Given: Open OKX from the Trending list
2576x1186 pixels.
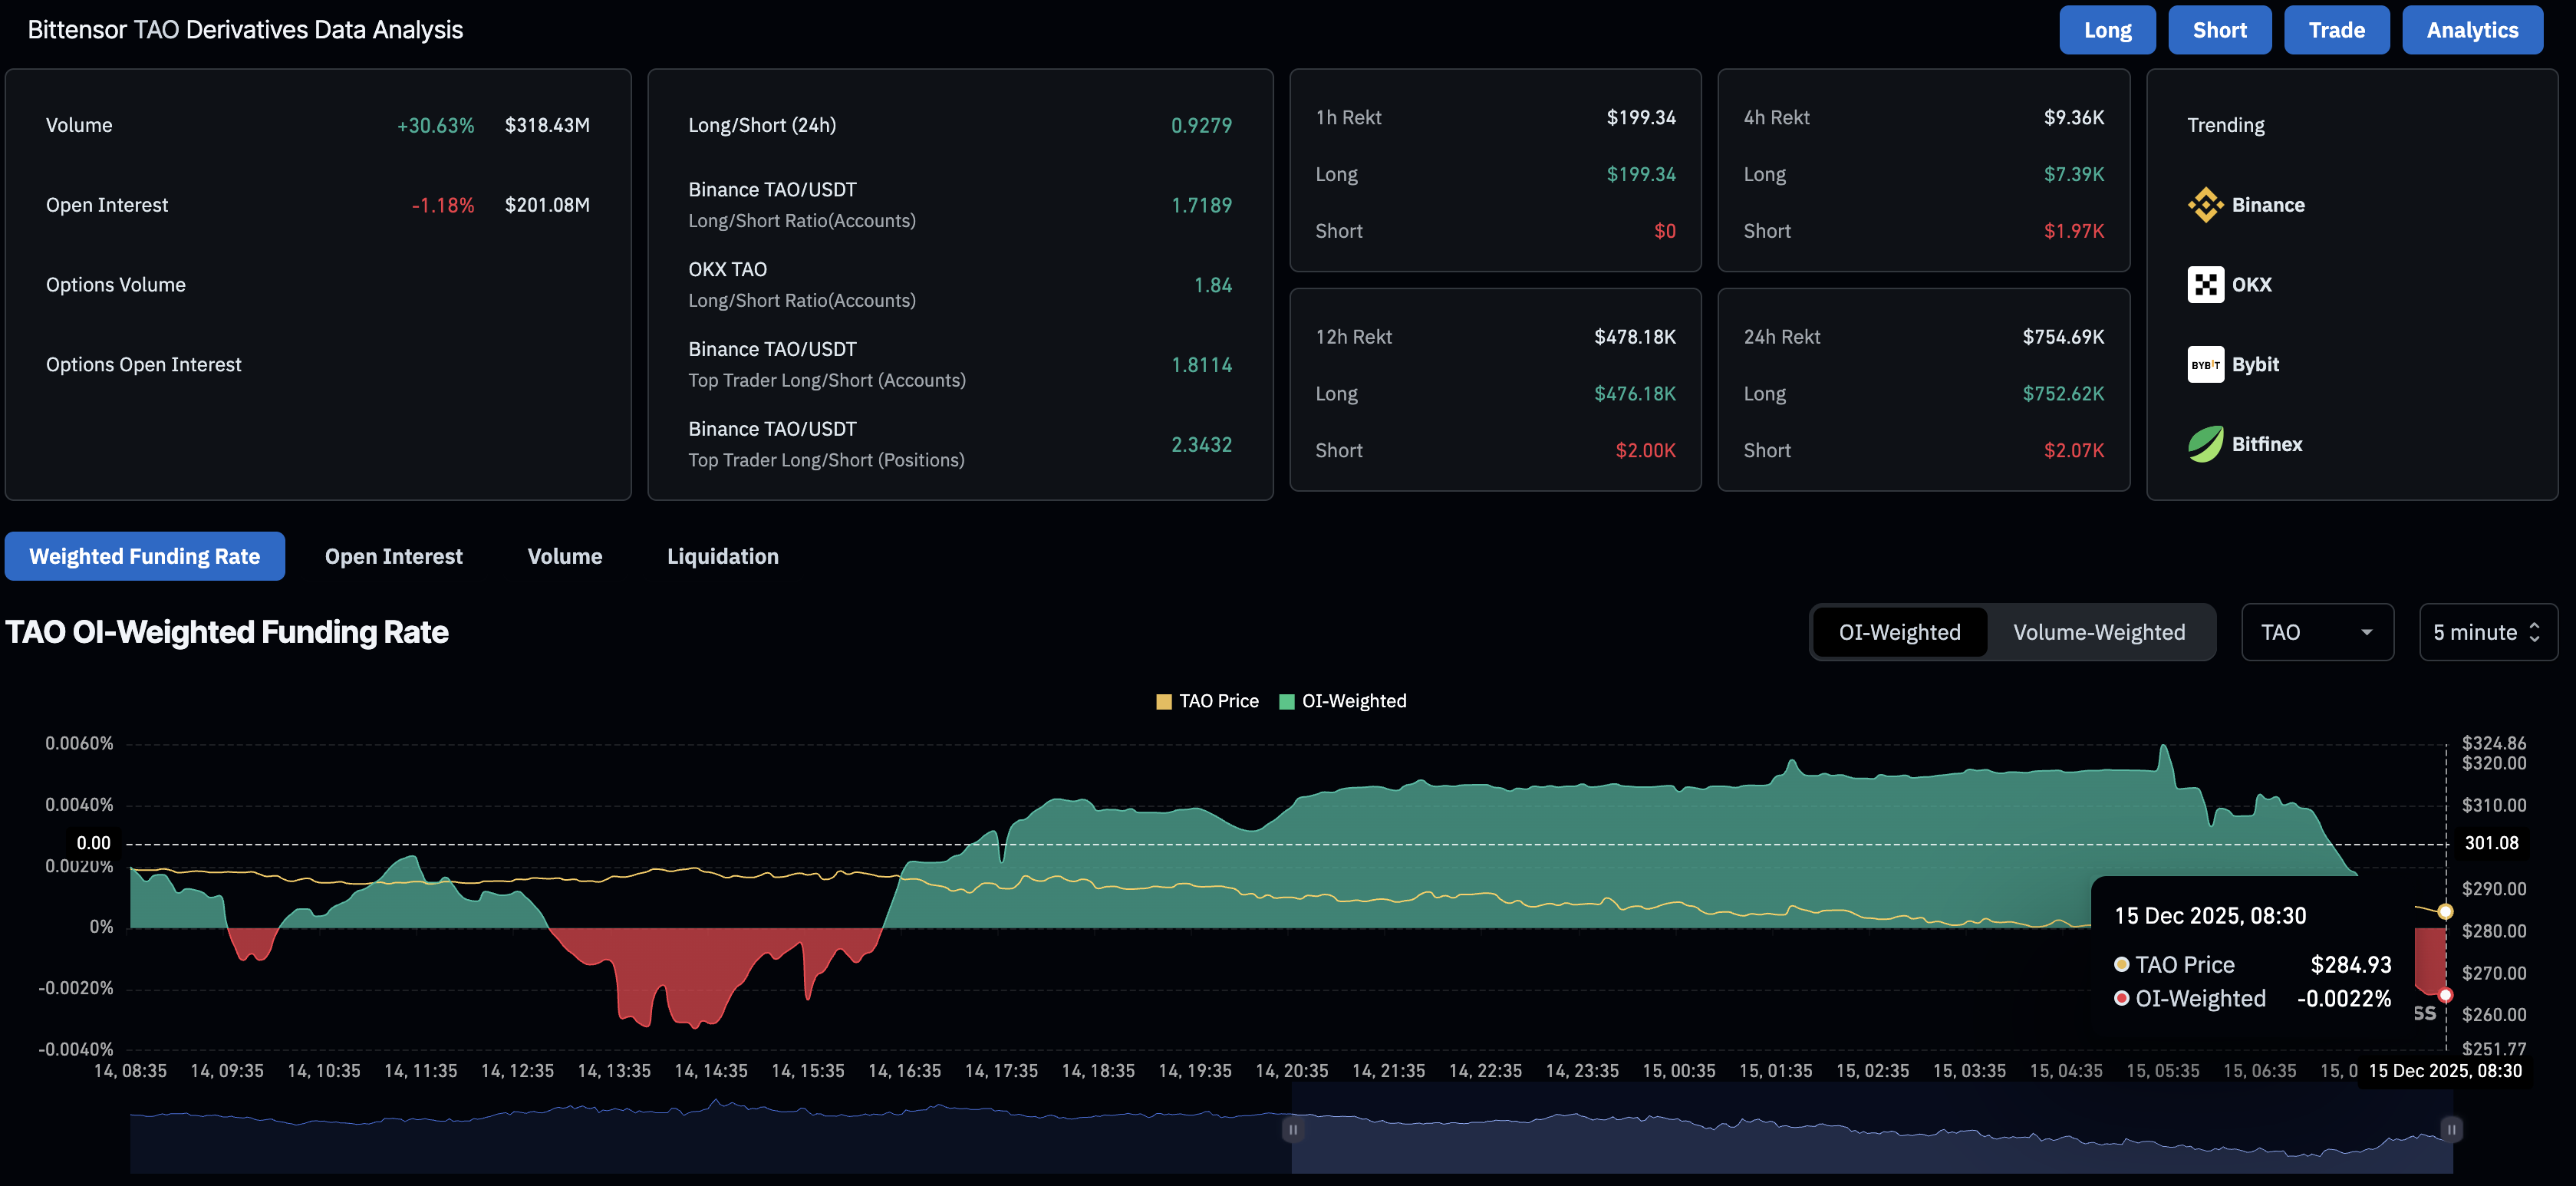Looking at the screenshot, I should click(x=2206, y=284).
